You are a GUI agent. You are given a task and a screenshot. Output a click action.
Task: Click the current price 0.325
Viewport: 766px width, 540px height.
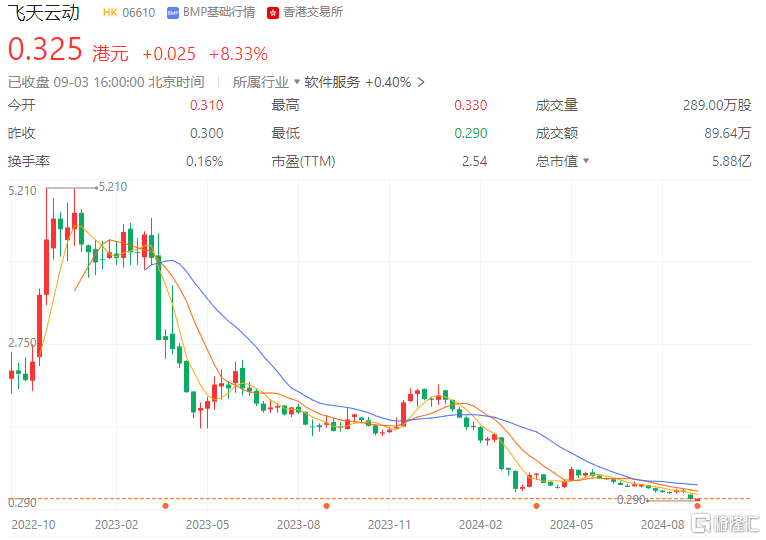click(45, 49)
